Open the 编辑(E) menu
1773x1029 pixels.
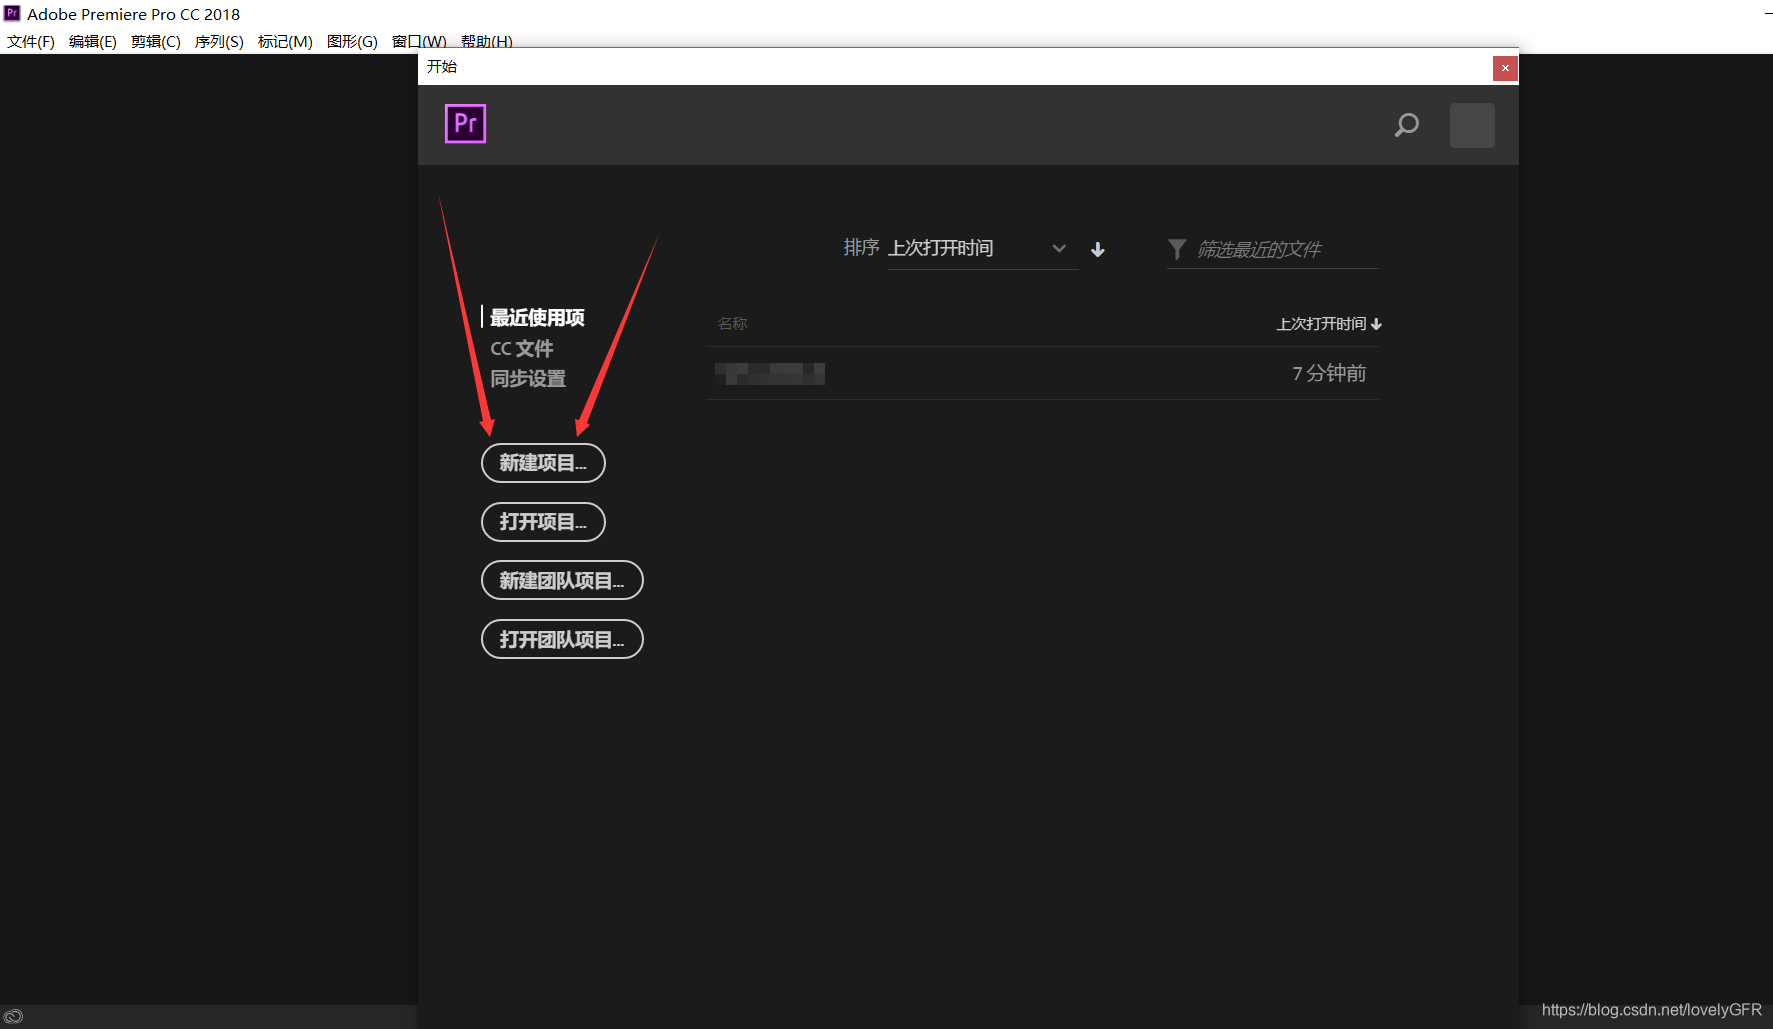tap(93, 41)
